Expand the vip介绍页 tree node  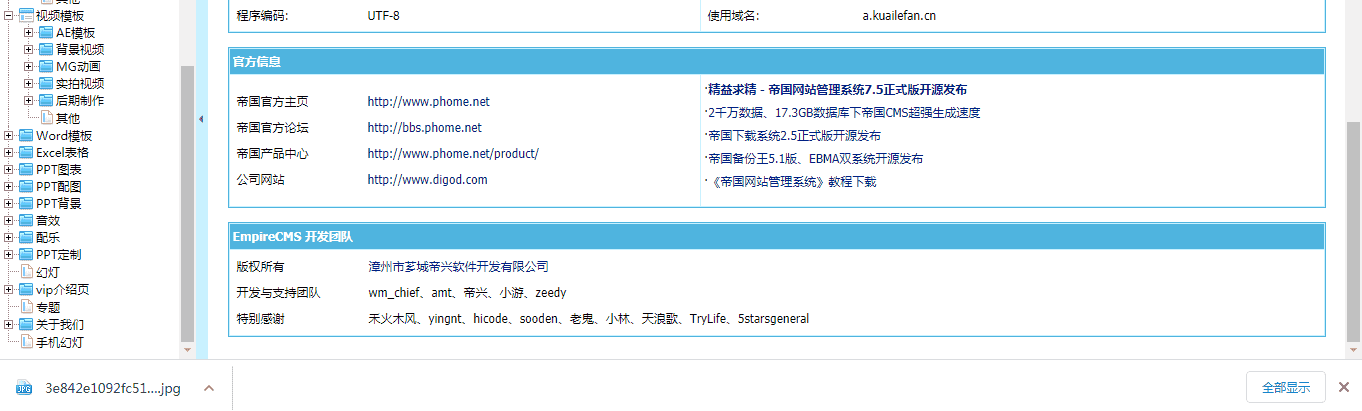[x=9, y=289]
